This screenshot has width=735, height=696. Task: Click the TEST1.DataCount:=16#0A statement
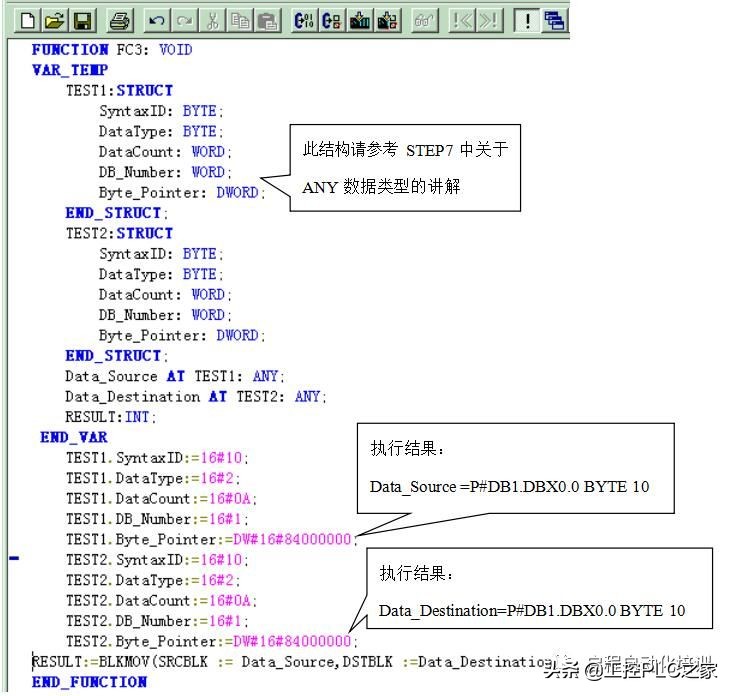click(x=161, y=499)
